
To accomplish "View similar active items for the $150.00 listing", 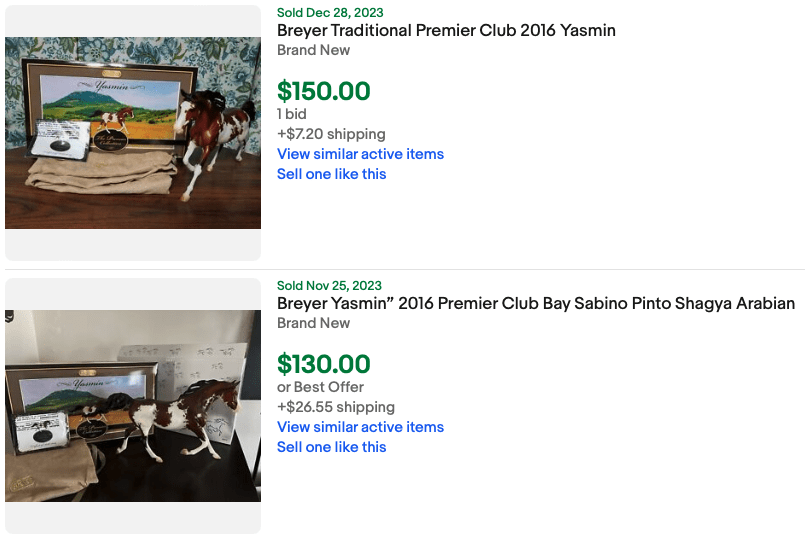I will (x=360, y=154).
